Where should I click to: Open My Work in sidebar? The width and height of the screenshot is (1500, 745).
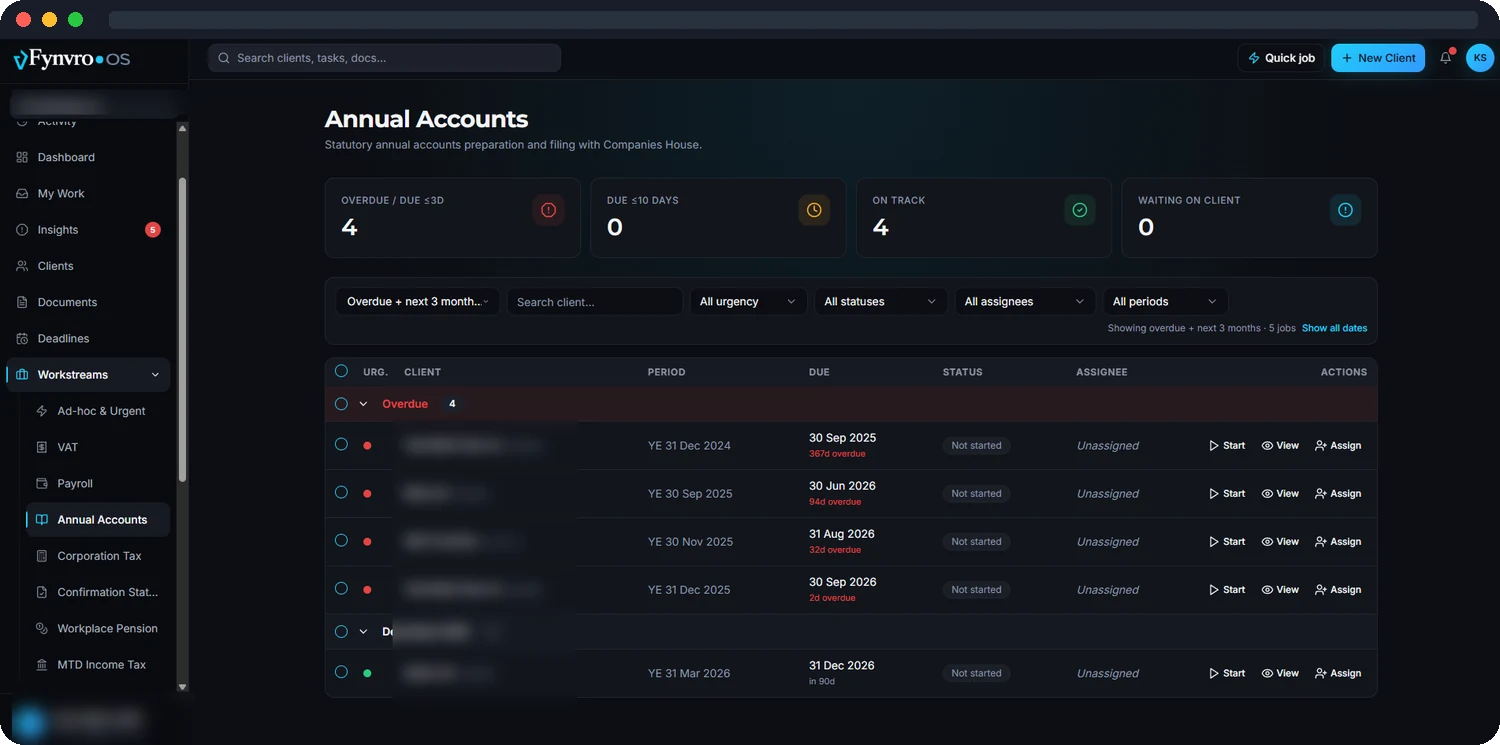click(x=88, y=193)
